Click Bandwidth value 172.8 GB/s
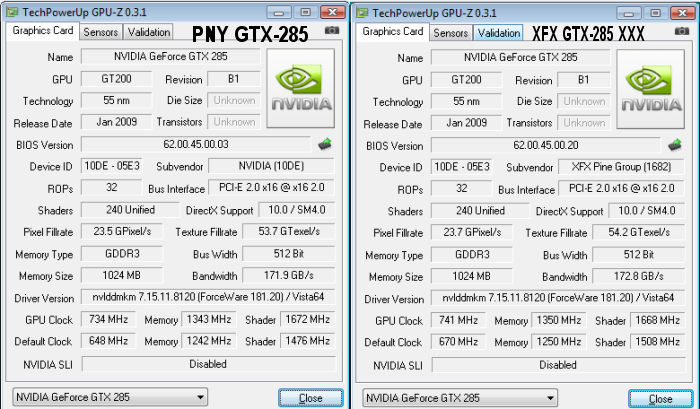 (639, 276)
